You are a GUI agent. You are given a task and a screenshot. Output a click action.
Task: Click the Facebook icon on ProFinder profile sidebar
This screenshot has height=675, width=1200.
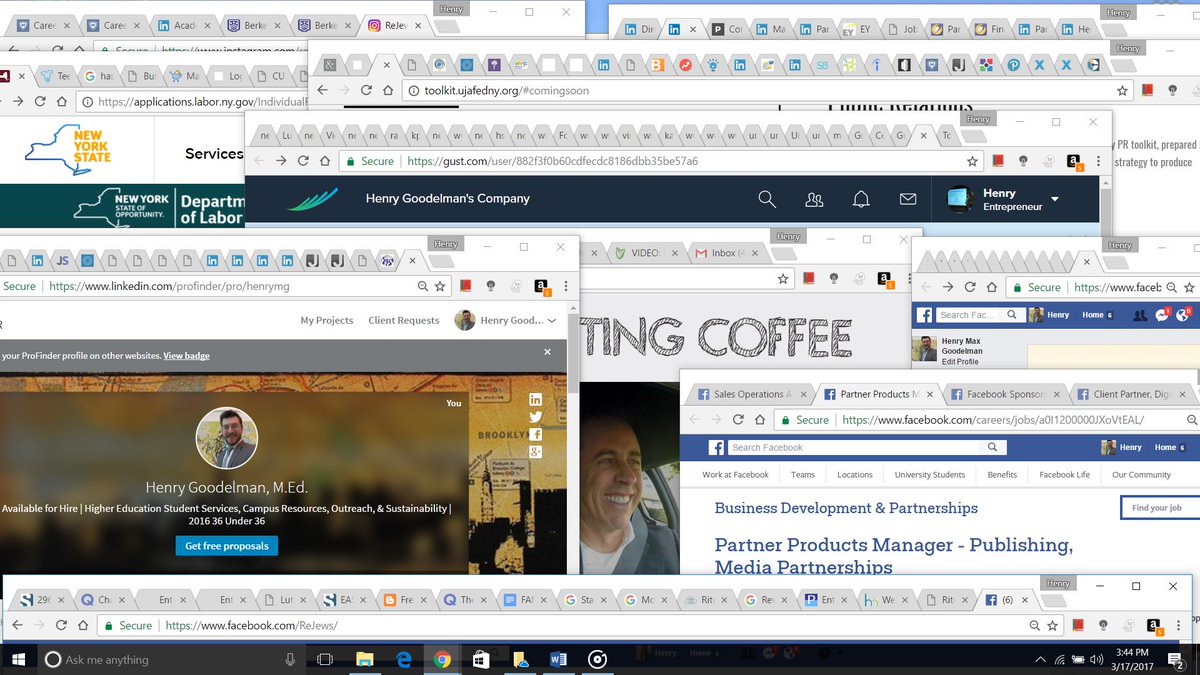[x=536, y=435]
